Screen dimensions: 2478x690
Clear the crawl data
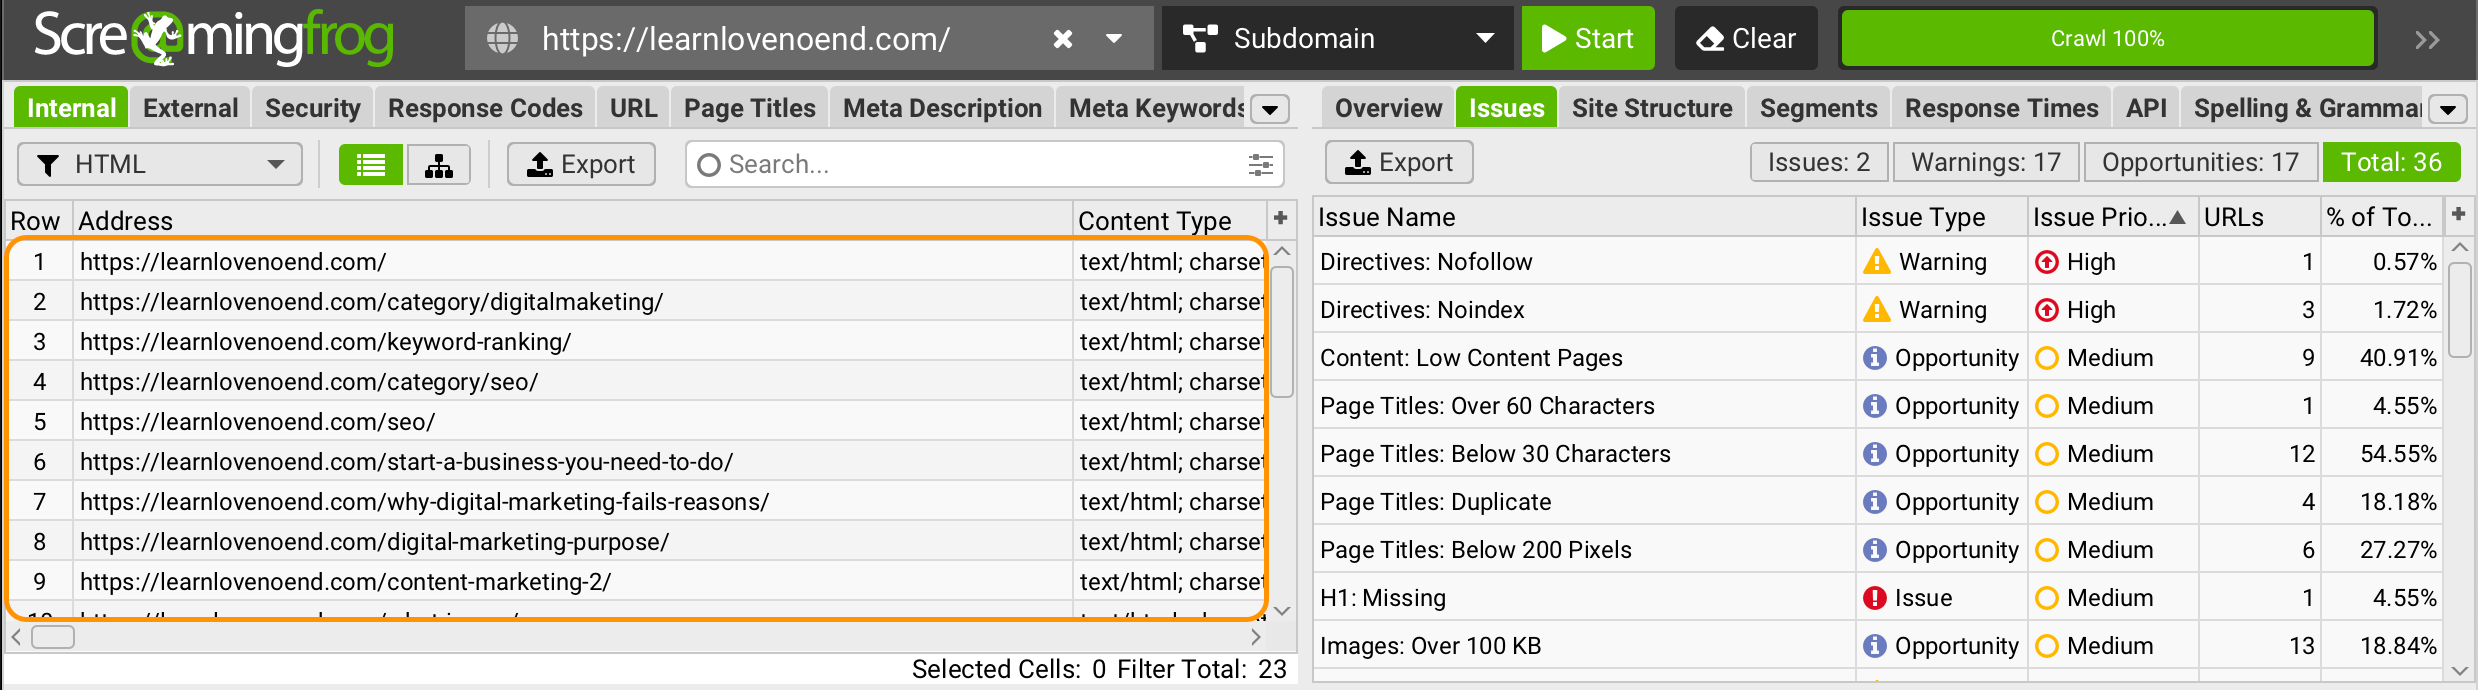coord(1746,38)
